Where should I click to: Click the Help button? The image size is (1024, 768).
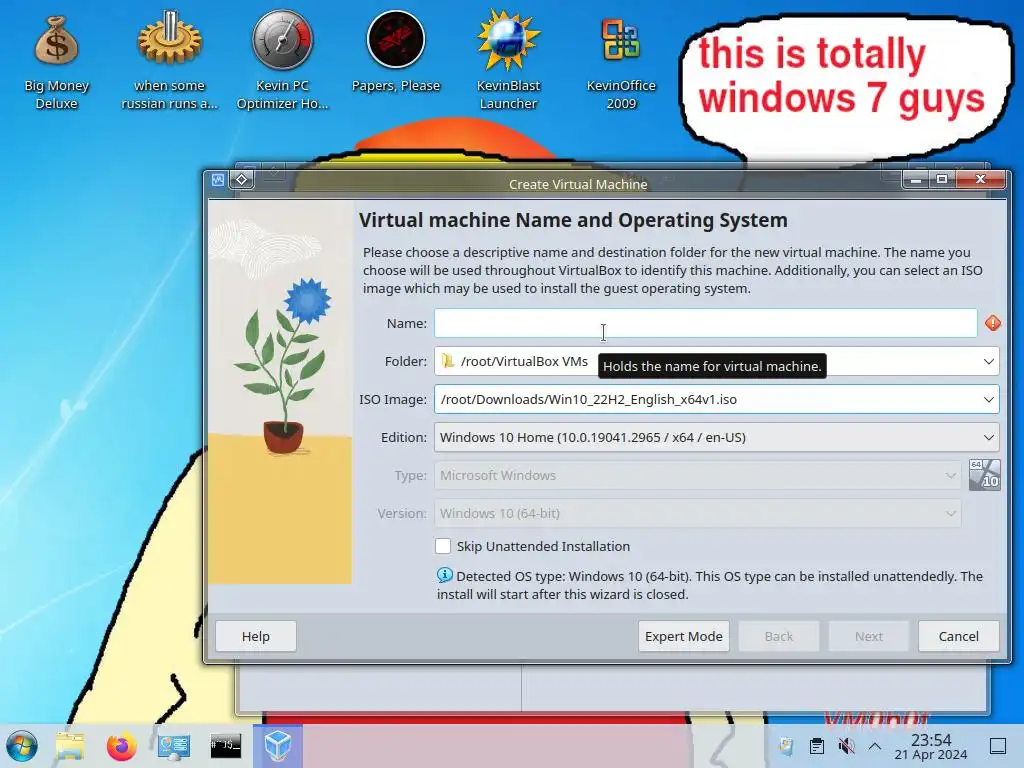[256, 636]
